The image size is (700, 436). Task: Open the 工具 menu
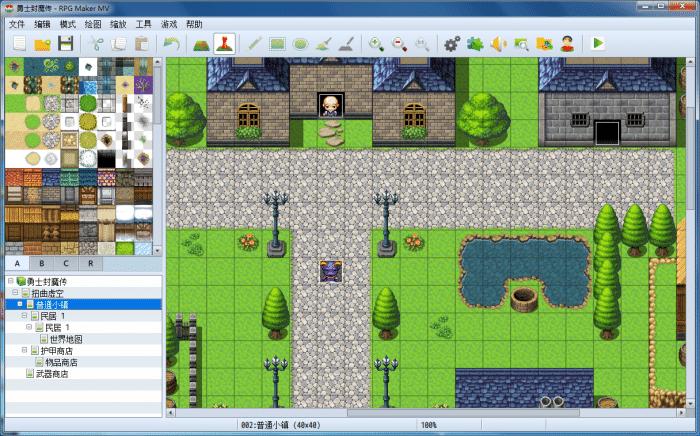[x=143, y=24]
